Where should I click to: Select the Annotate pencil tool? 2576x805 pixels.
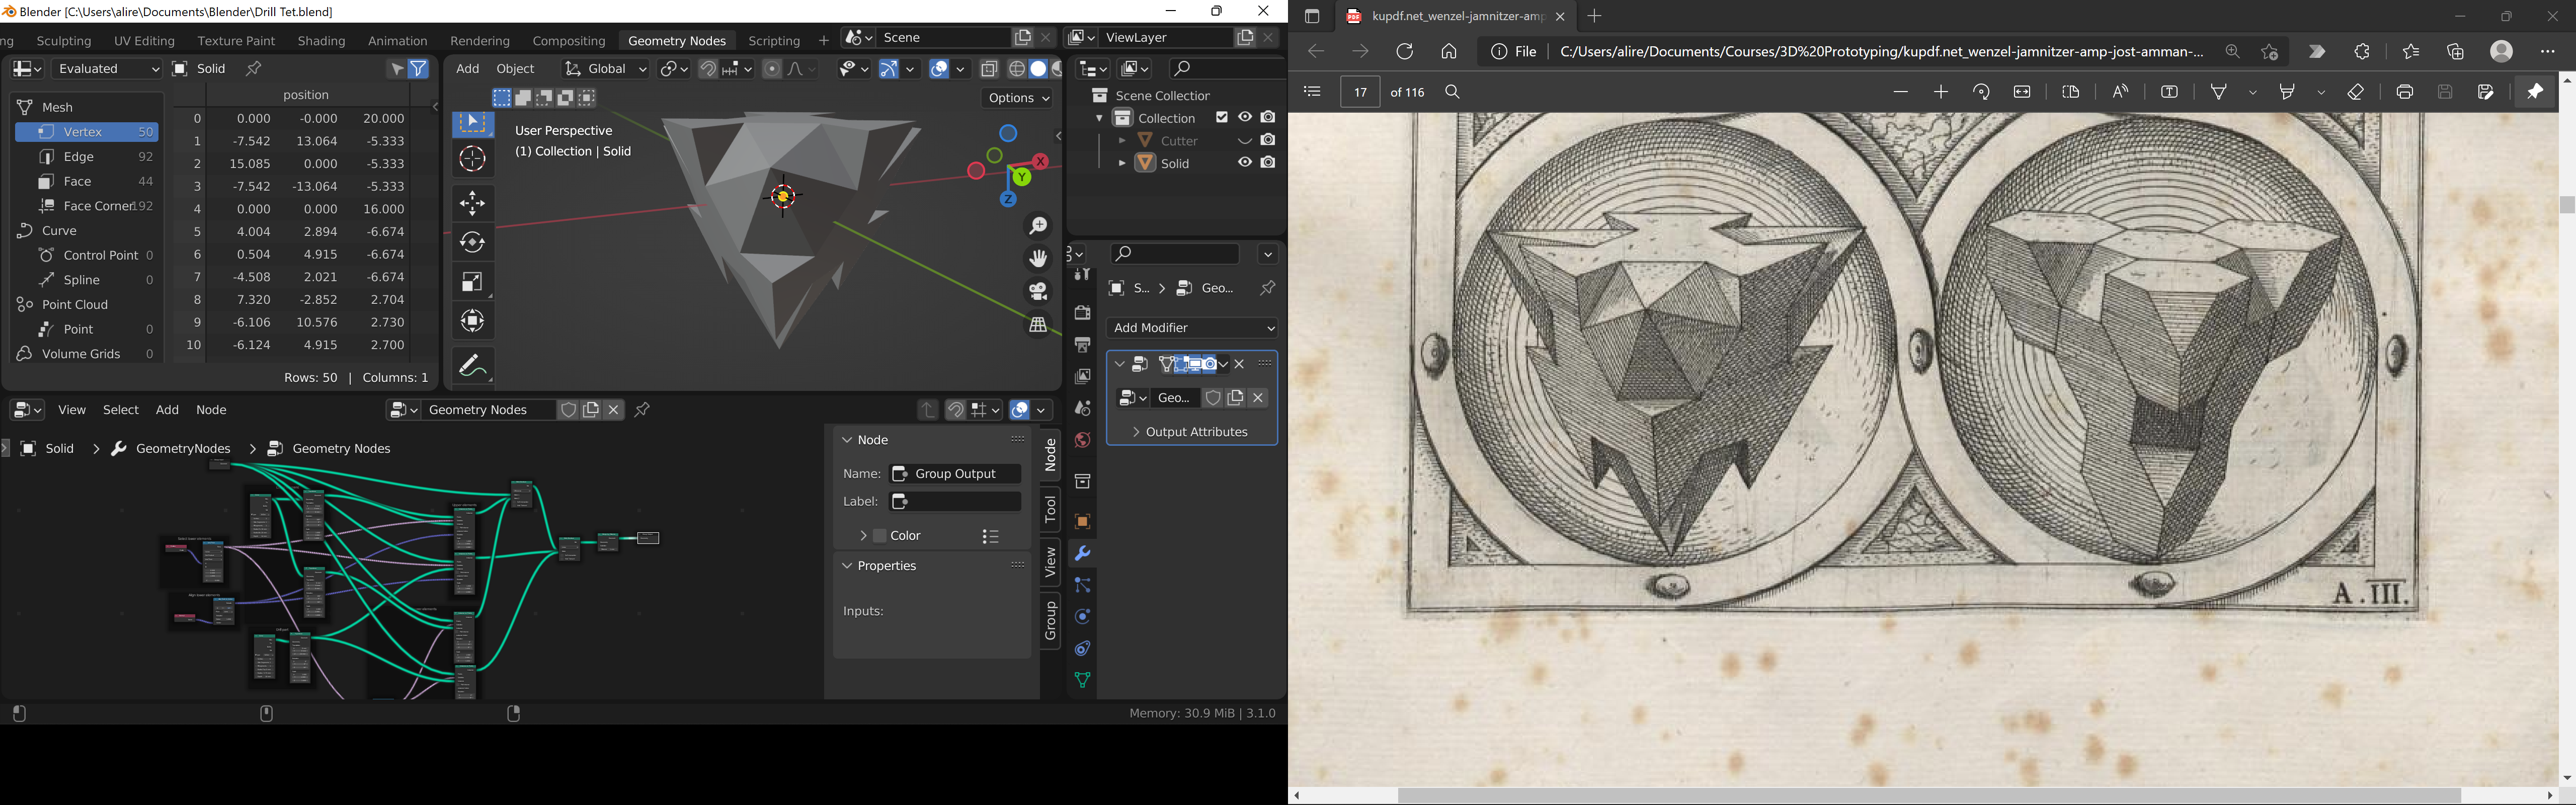(x=472, y=366)
